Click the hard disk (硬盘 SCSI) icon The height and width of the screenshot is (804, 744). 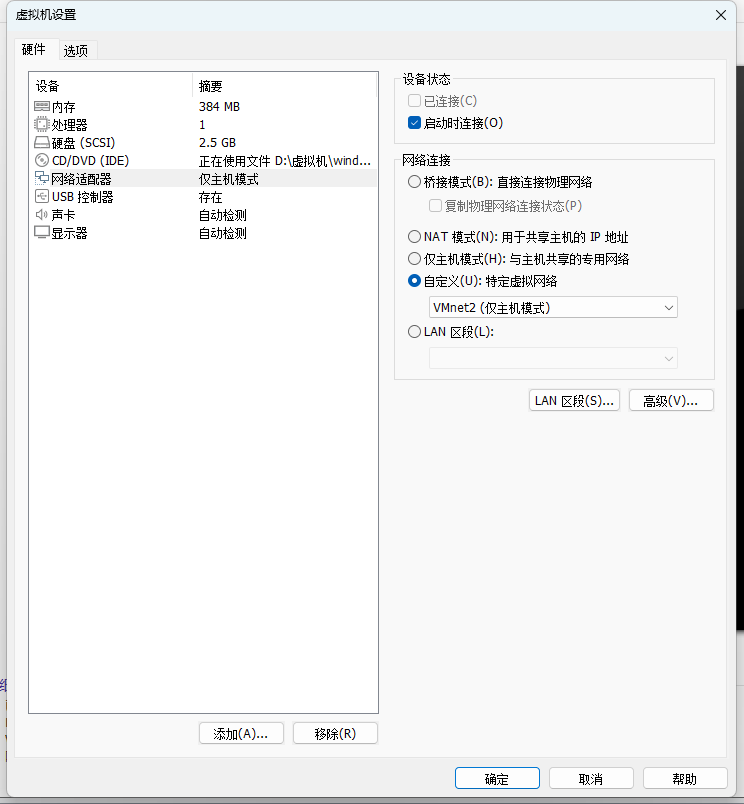pyautogui.click(x=42, y=143)
